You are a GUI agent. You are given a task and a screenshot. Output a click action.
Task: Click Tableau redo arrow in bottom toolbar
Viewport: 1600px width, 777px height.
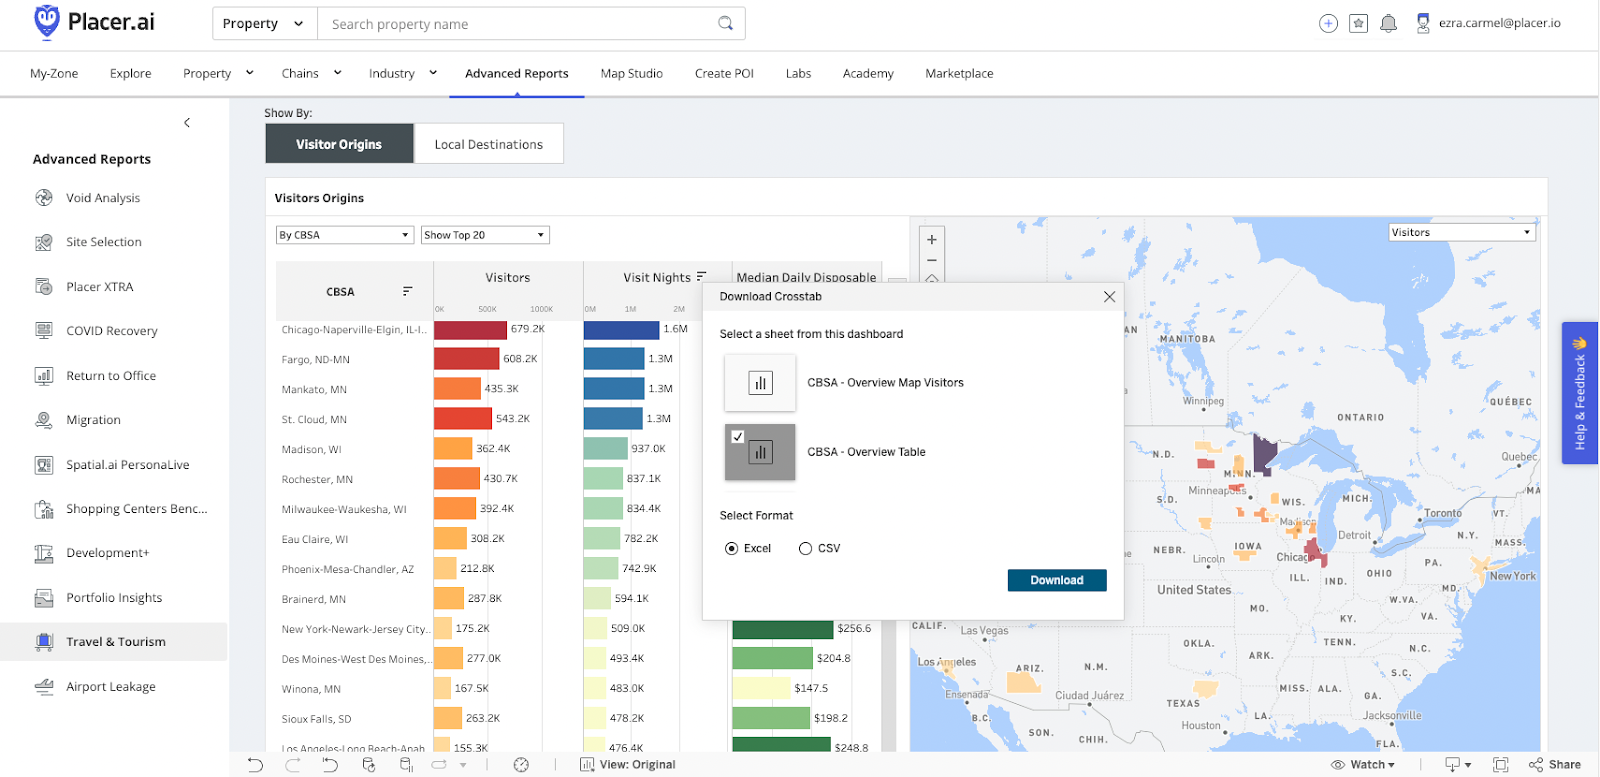(292, 765)
